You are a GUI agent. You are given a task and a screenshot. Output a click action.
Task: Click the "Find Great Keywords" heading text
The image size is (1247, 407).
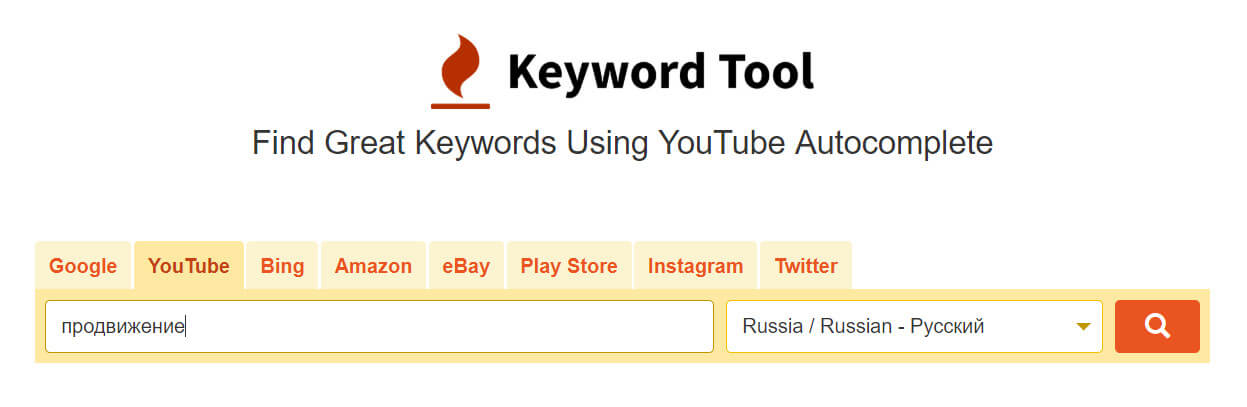[x=403, y=143]
